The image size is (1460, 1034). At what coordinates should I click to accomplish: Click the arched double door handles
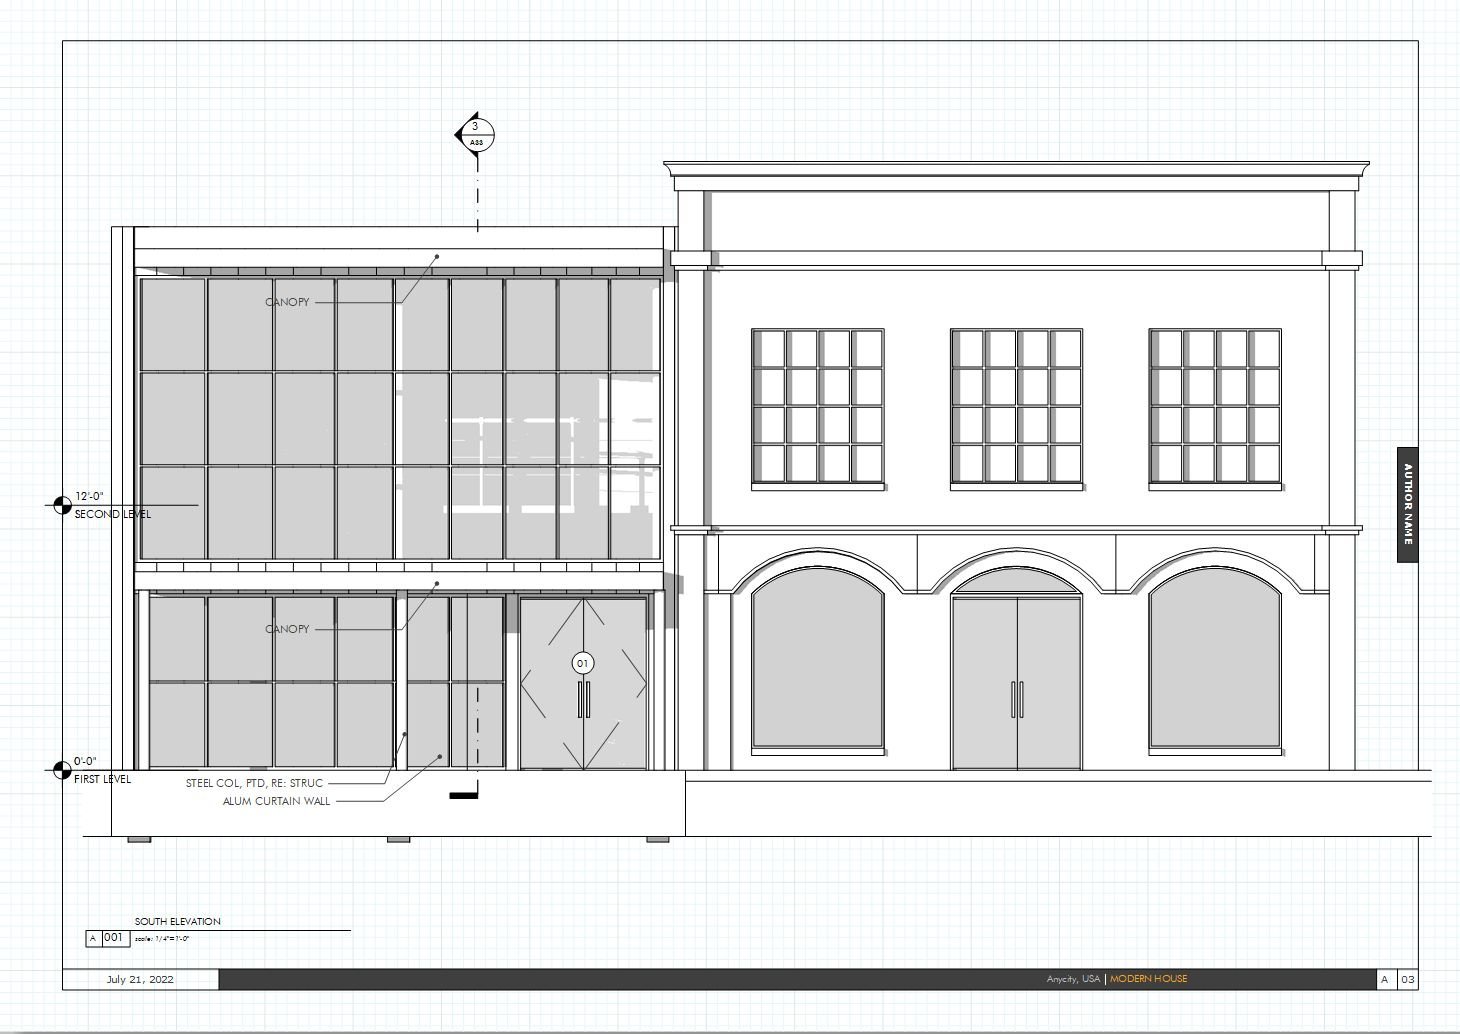pyautogui.click(x=1017, y=699)
